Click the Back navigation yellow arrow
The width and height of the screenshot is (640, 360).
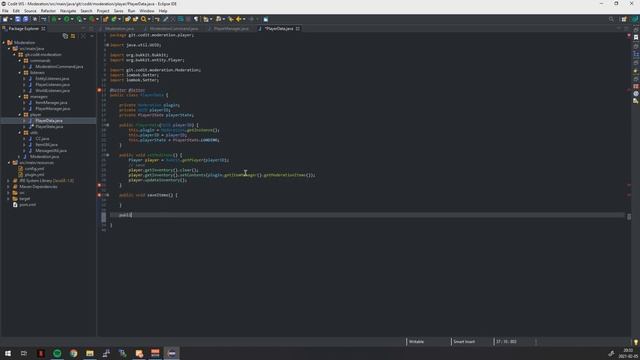point(239,19)
